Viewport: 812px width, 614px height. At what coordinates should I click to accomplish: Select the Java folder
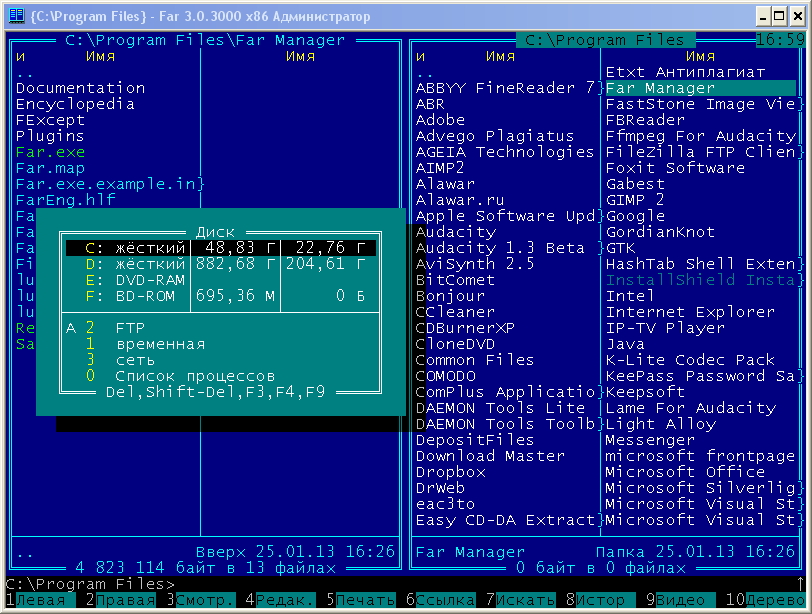(625, 344)
